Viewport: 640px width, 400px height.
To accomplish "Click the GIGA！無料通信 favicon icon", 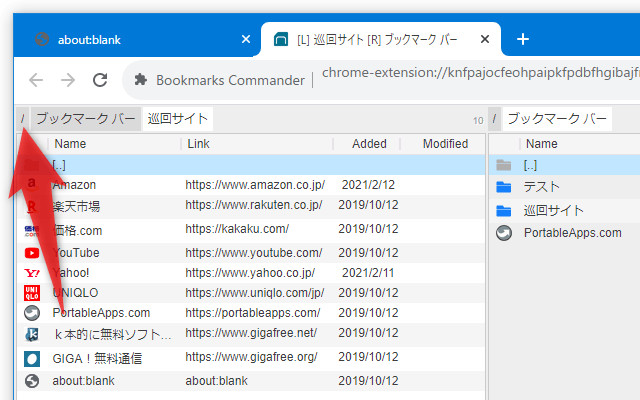I will tap(32, 359).
